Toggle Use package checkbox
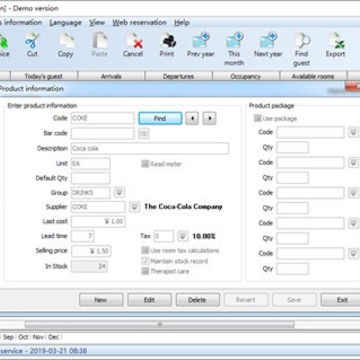The width and height of the screenshot is (360, 360). (257, 118)
